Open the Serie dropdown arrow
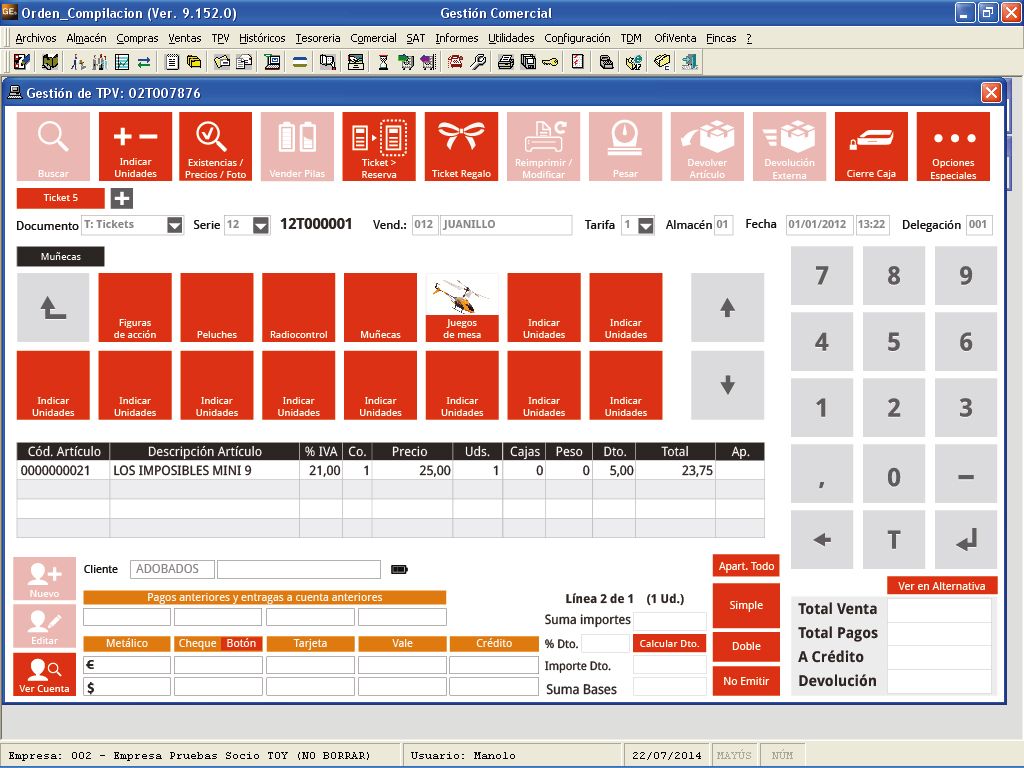The width and height of the screenshot is (1024, 768). [x=261, y=225]
